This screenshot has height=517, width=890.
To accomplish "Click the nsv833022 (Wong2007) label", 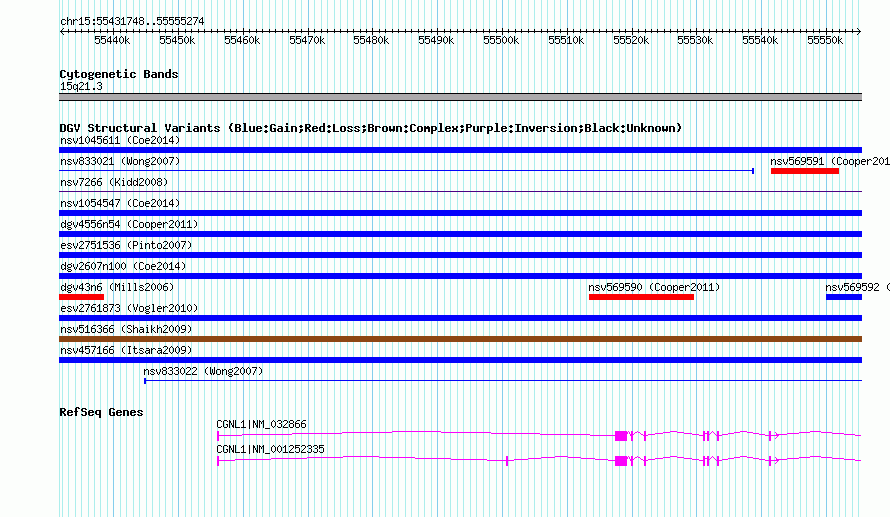I will pos(203,371).
